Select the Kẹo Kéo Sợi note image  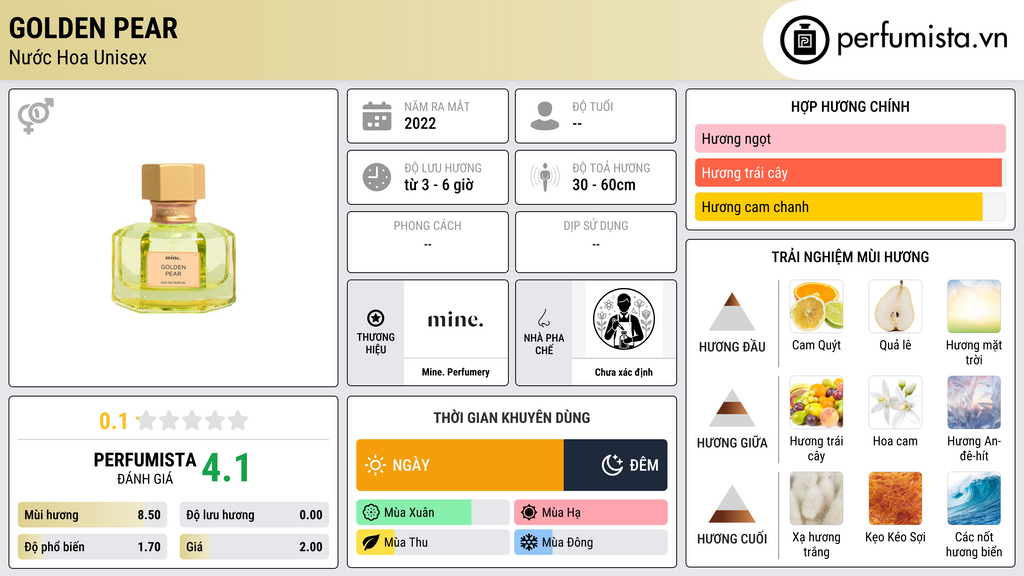pos(895,498)
